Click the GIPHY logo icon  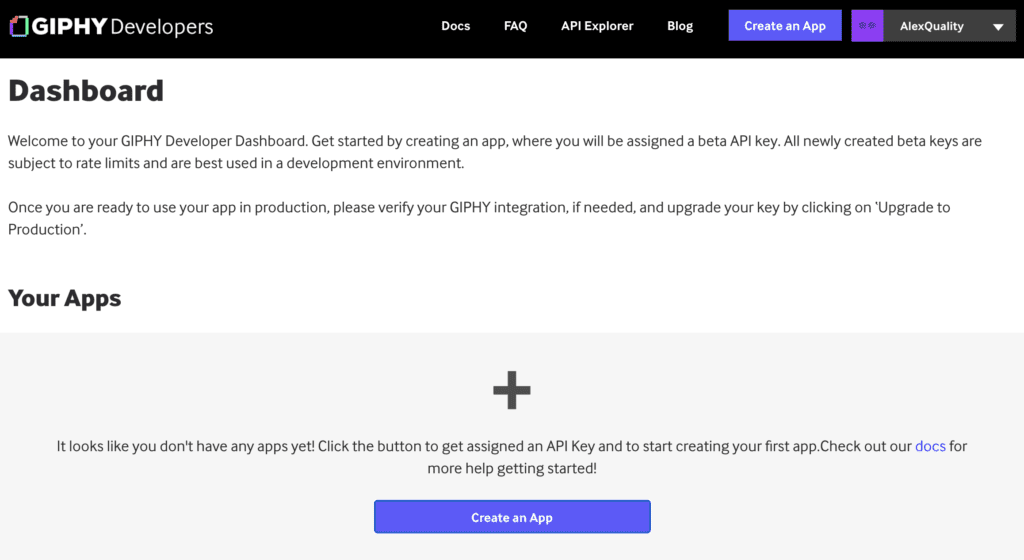click(18, 27)
